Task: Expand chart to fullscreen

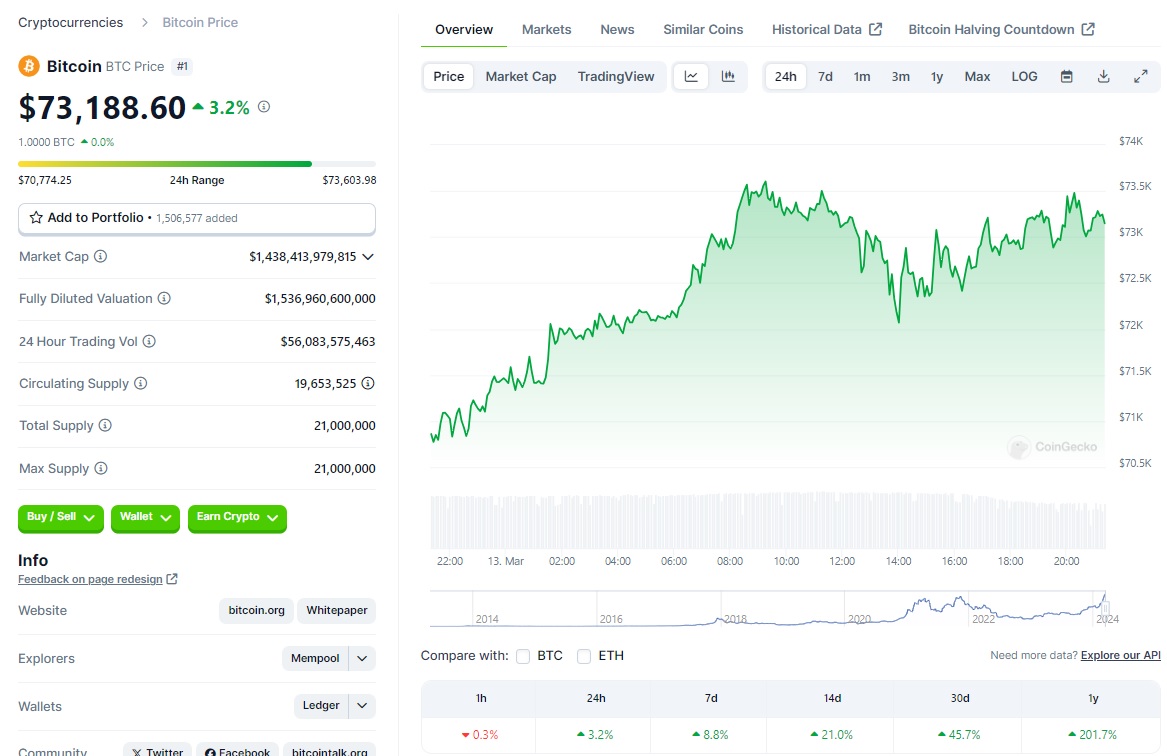Action: [x=1140, y=77]
